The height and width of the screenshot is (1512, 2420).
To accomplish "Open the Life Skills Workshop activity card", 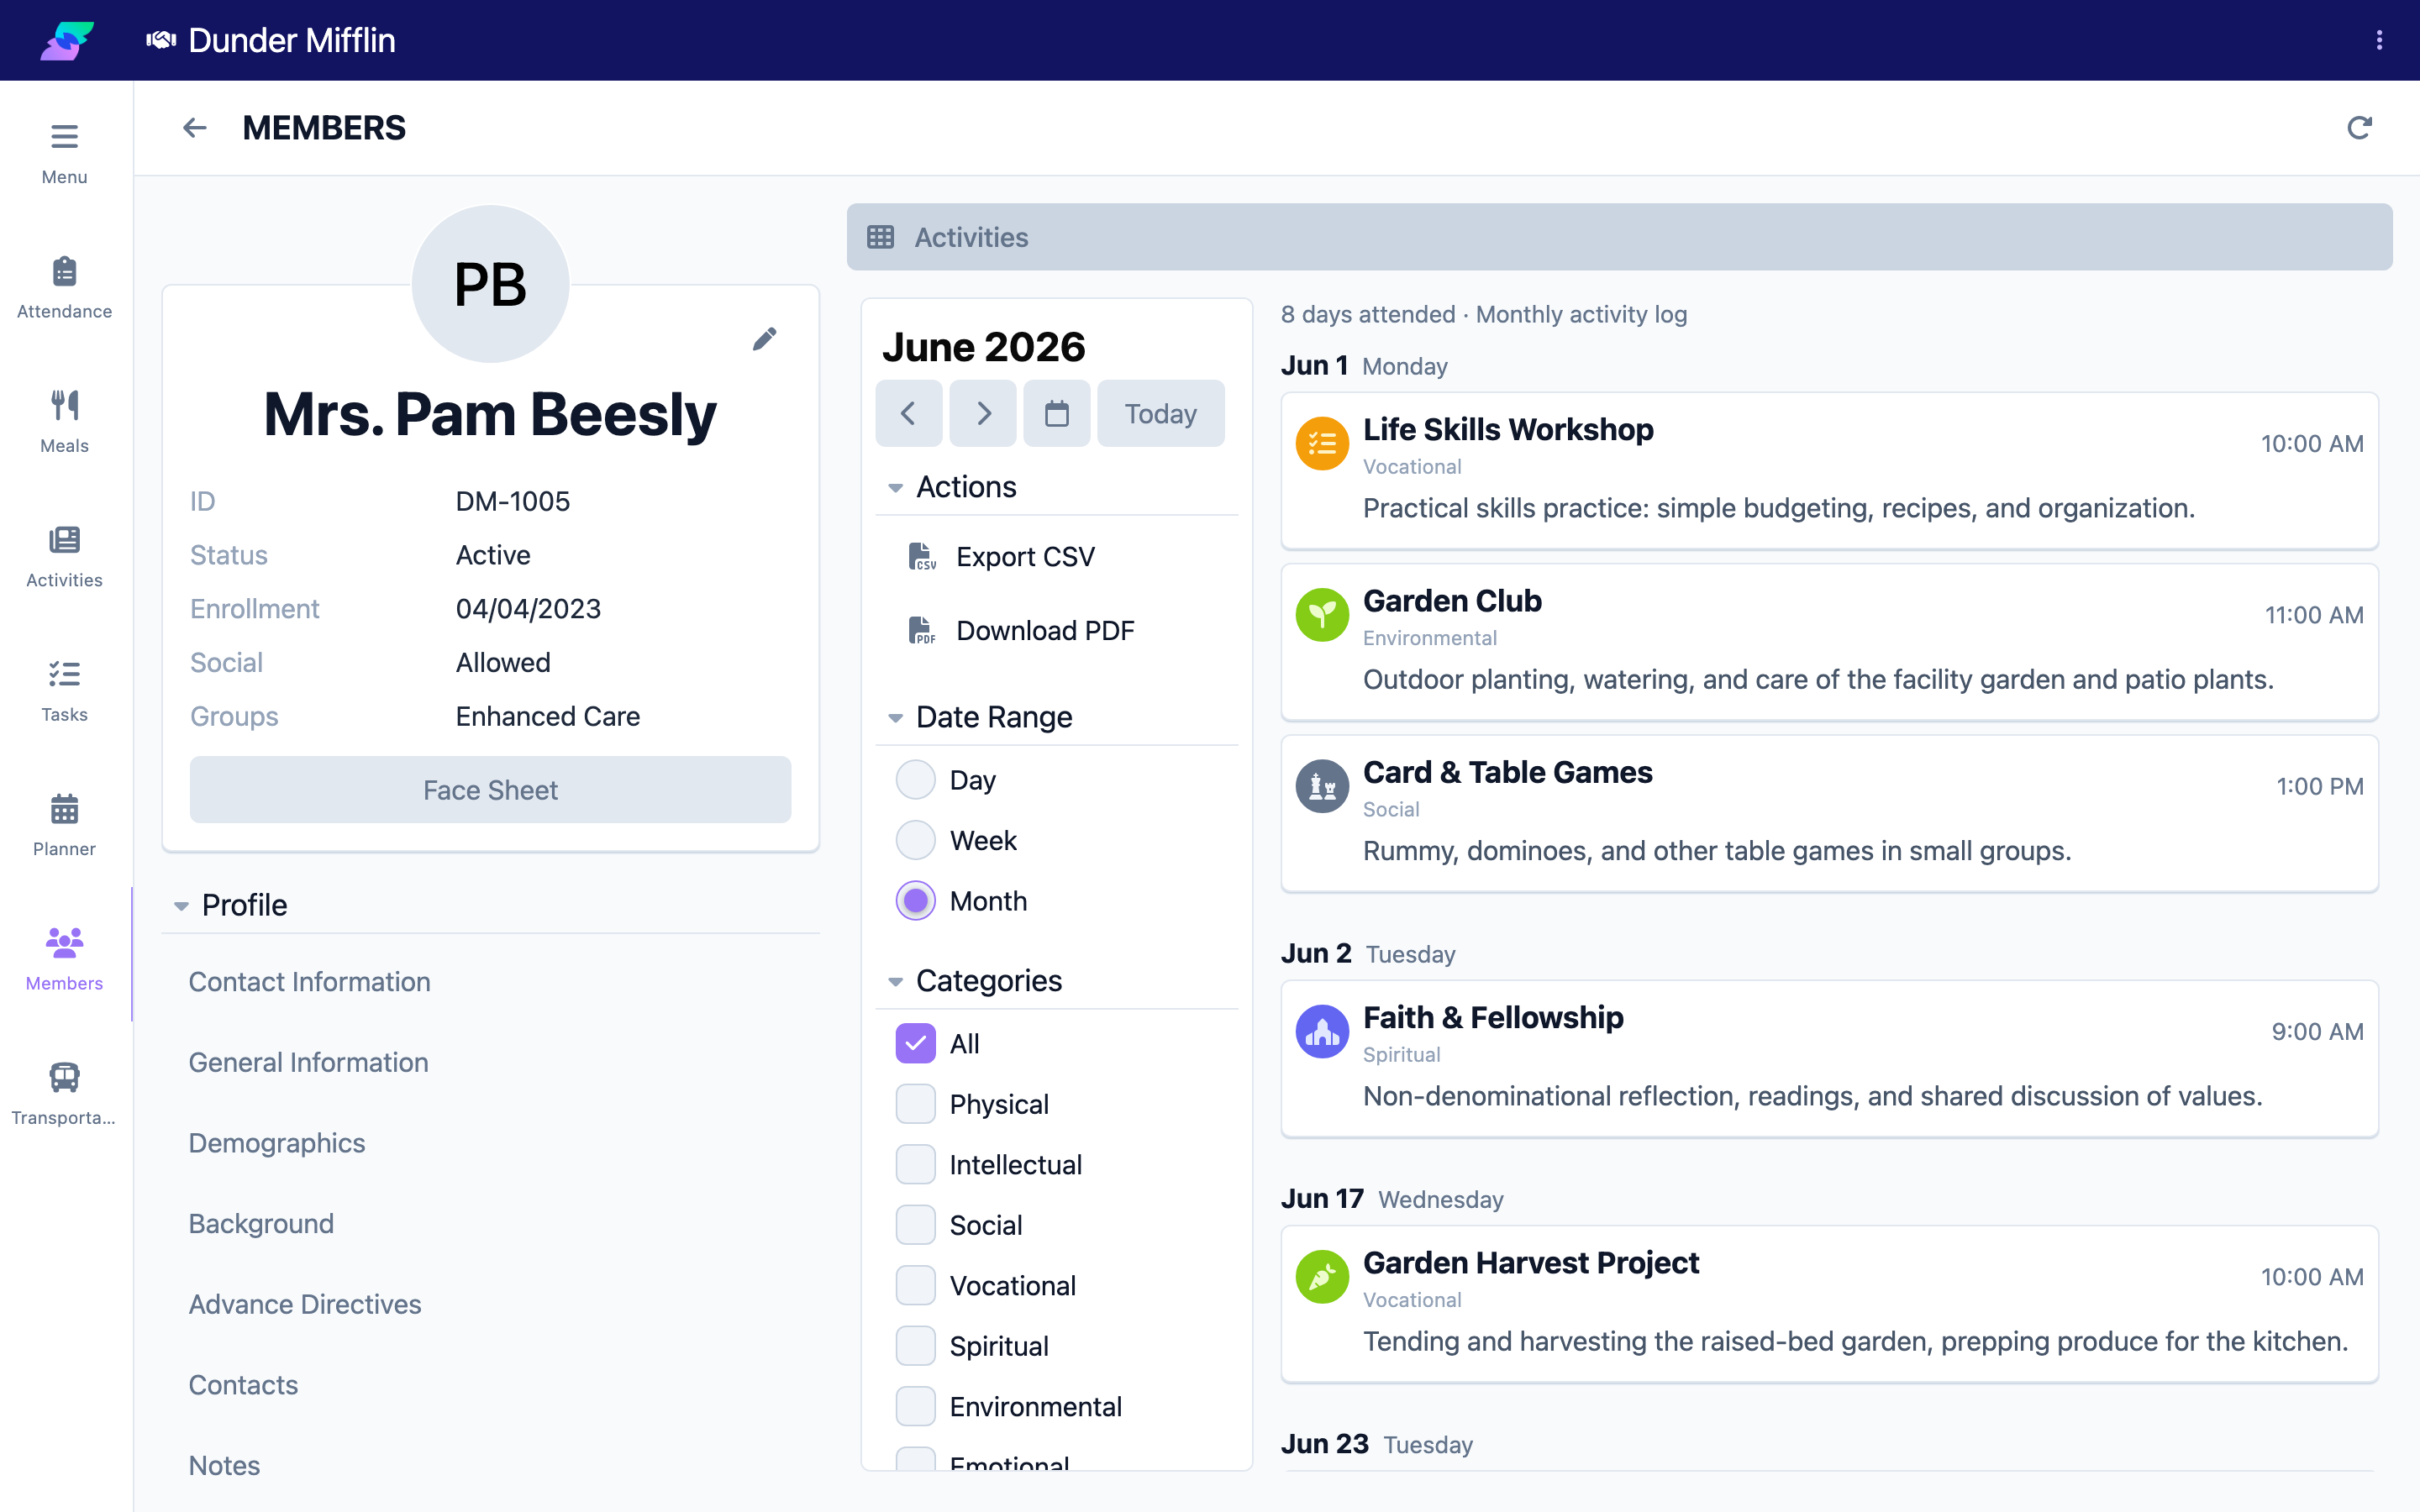I will (x=1829, y=470).
